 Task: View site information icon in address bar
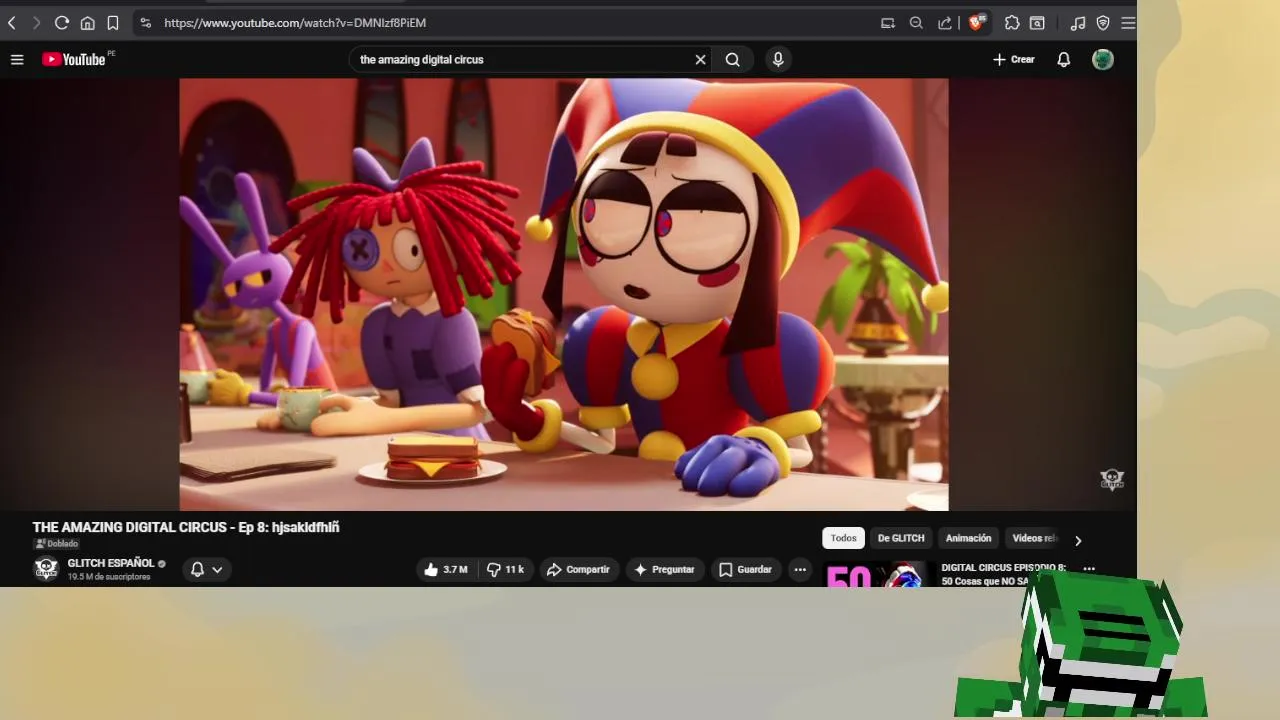(x=145, y=22)
